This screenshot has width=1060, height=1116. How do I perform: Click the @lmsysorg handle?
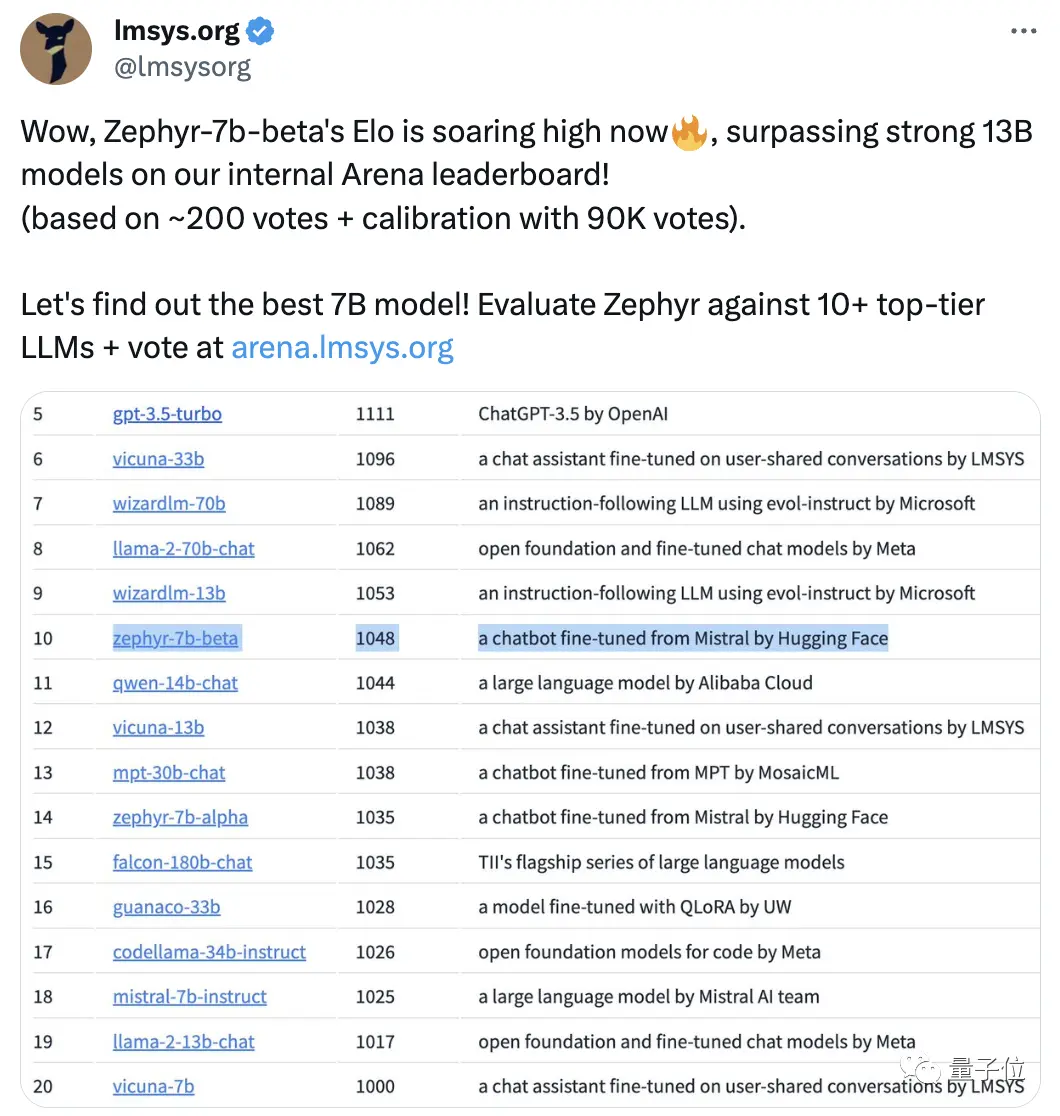click(x=183, y=67)
